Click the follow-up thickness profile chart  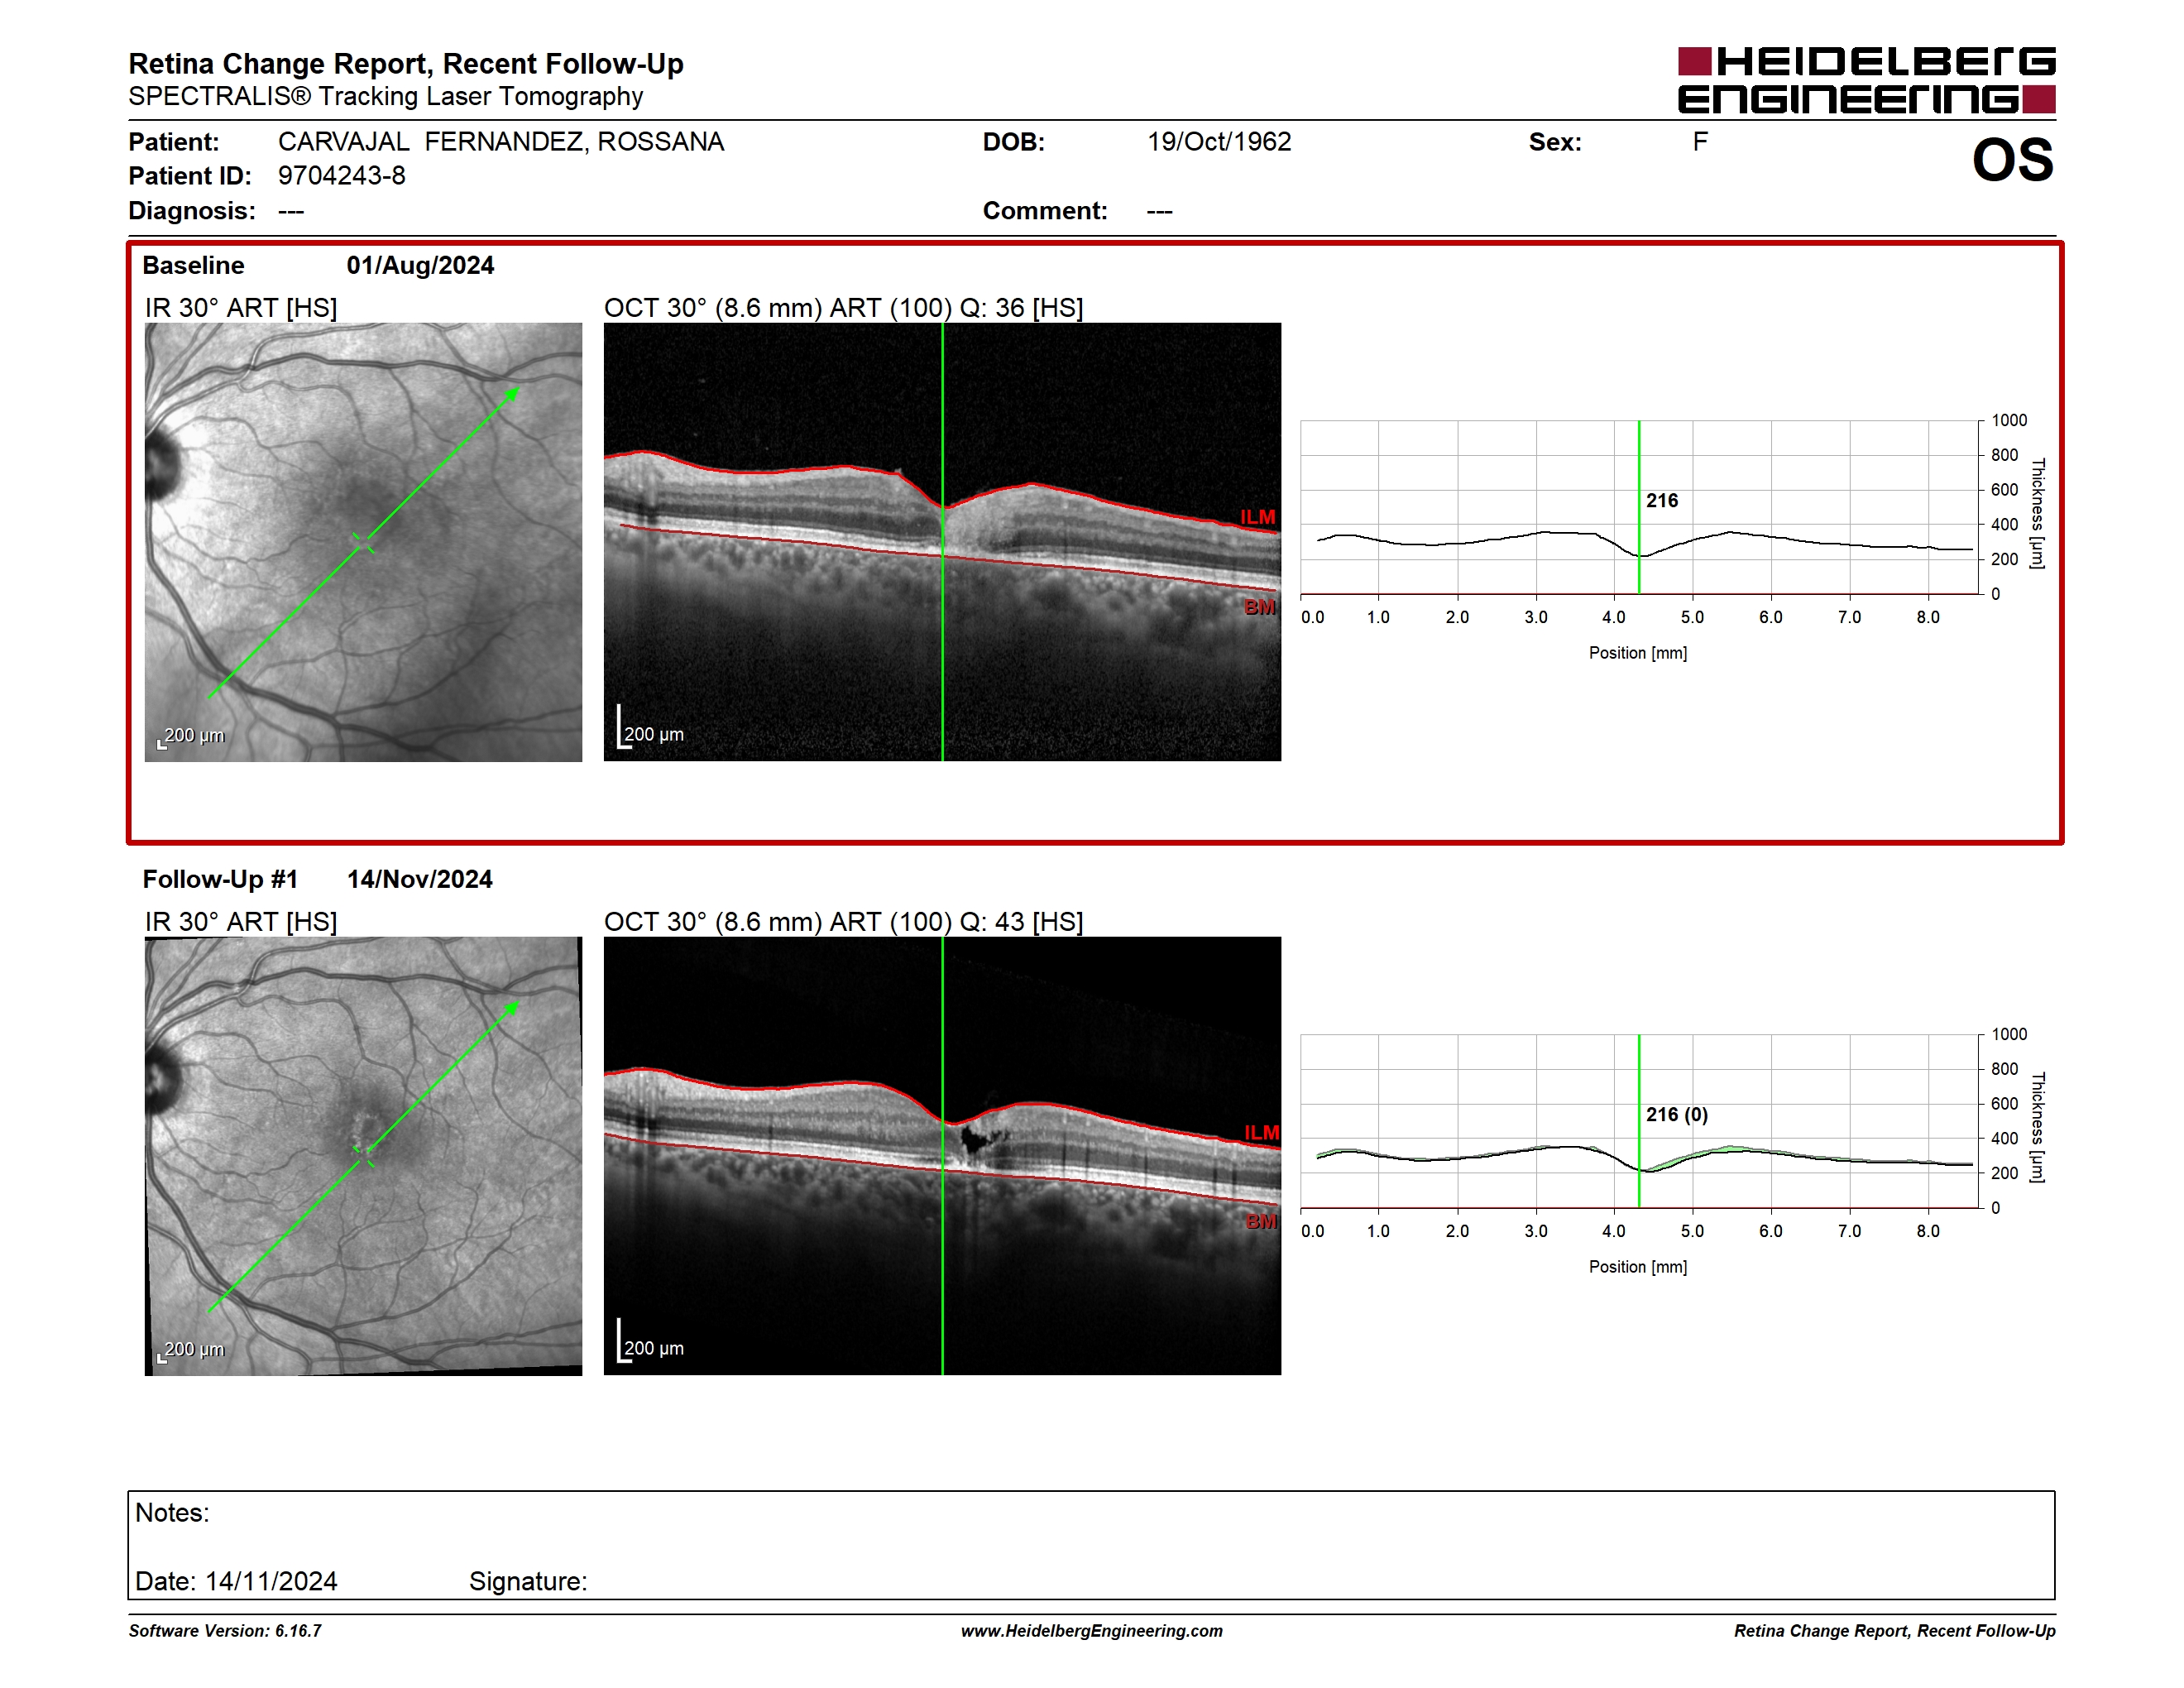coord(1640,1121)
